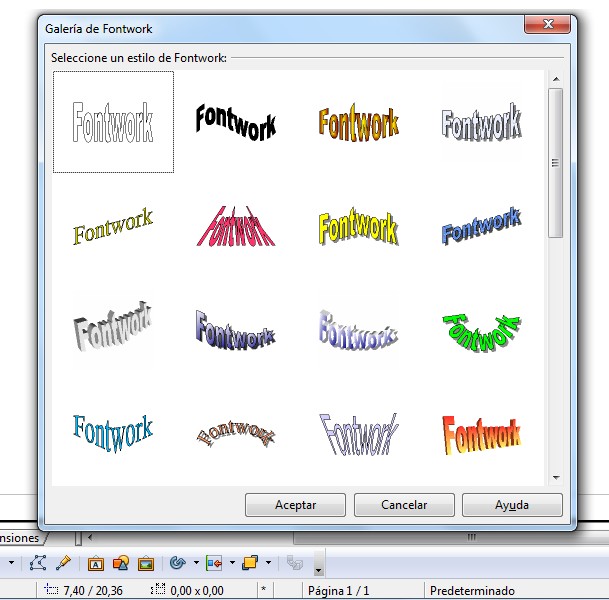The height and width of the screenshot is (600, 609).
Task: Expand the Rotate tool dropdown arrow
Action: pos(196,562)
